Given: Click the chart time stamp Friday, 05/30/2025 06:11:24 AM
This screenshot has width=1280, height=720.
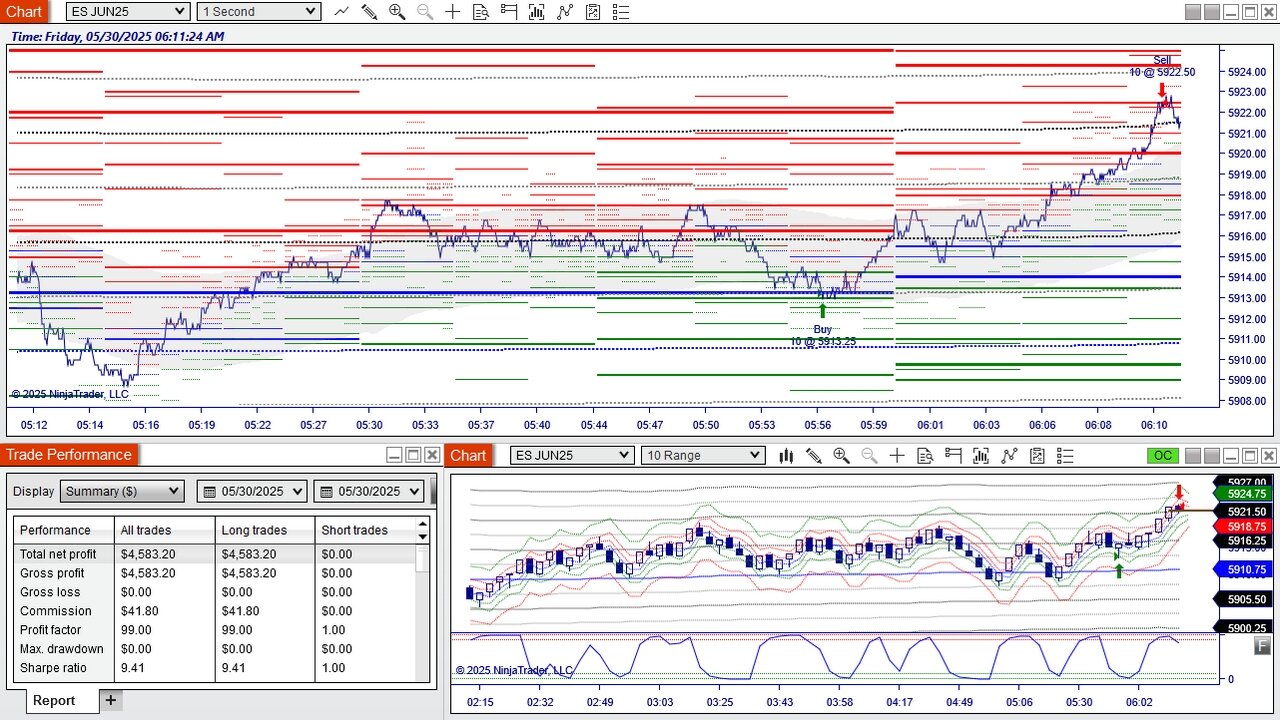Looking at the screenshot, I should tap(117, 36).
